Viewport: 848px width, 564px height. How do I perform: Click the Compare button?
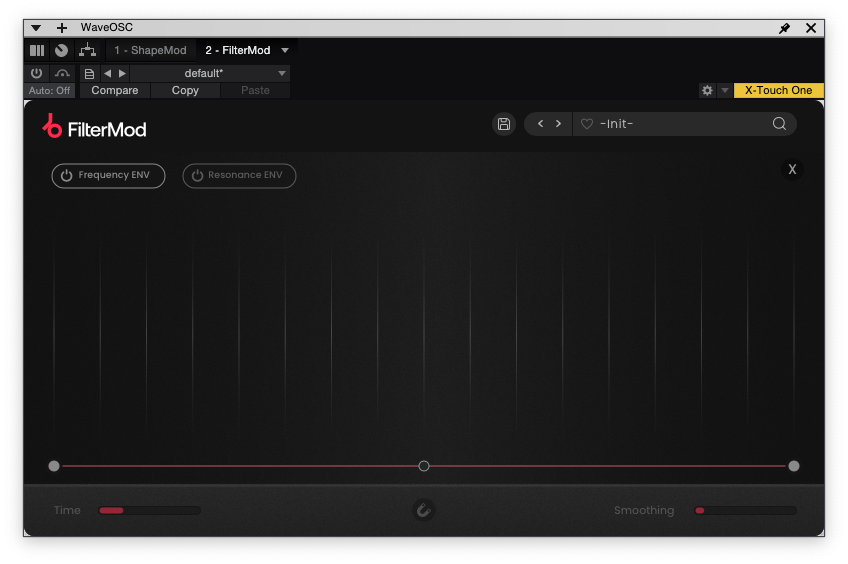(x=115, y=90)
